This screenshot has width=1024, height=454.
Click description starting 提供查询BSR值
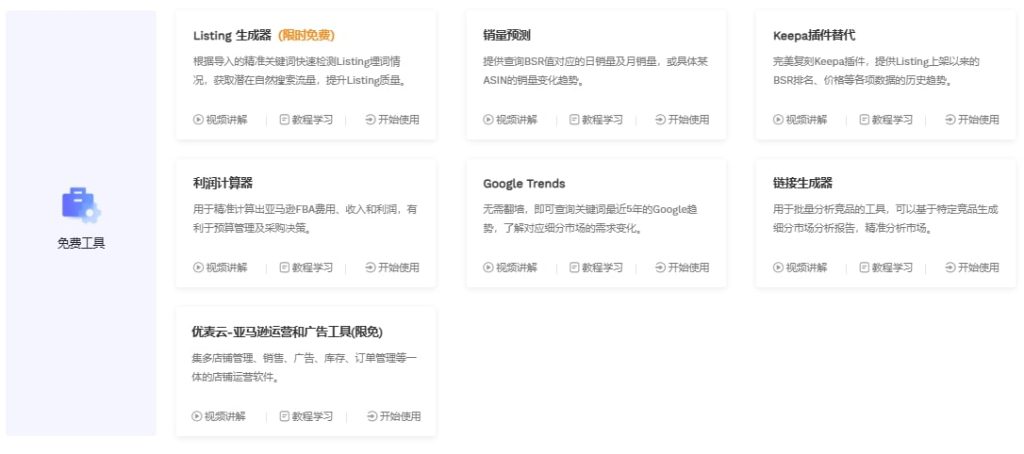click(596, 71)
